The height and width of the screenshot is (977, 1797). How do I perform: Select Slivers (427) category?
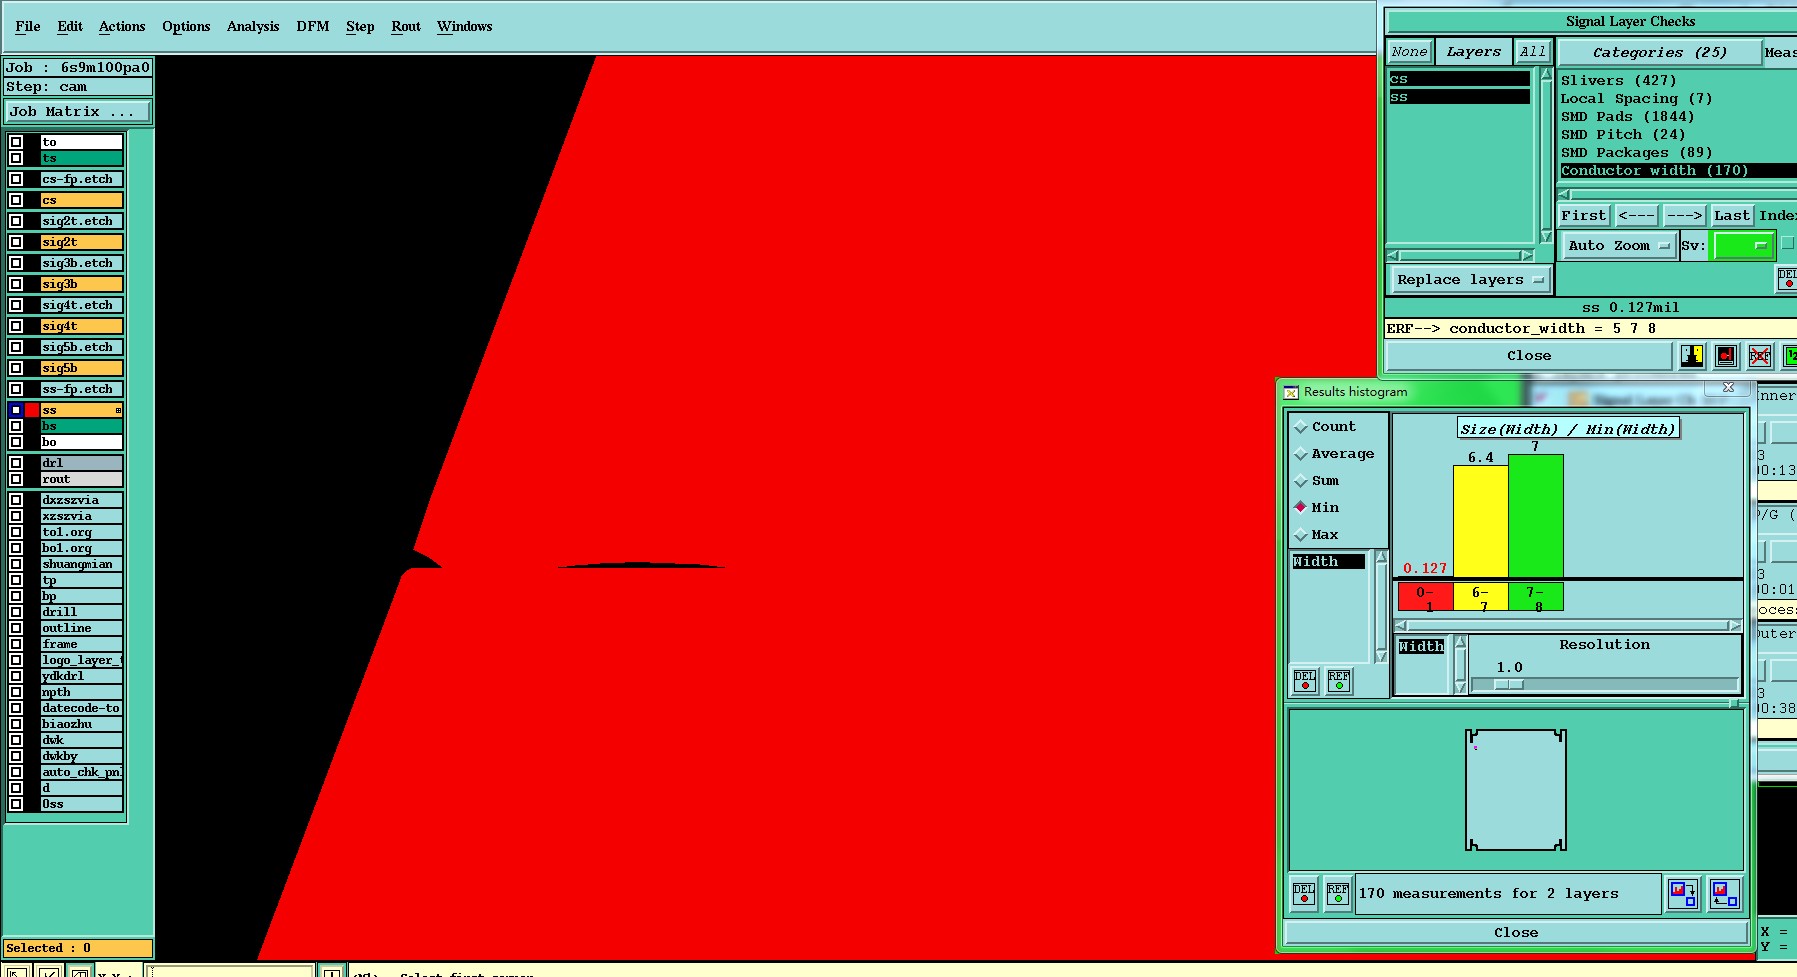pyautogui.click(x=1618, y=81)
